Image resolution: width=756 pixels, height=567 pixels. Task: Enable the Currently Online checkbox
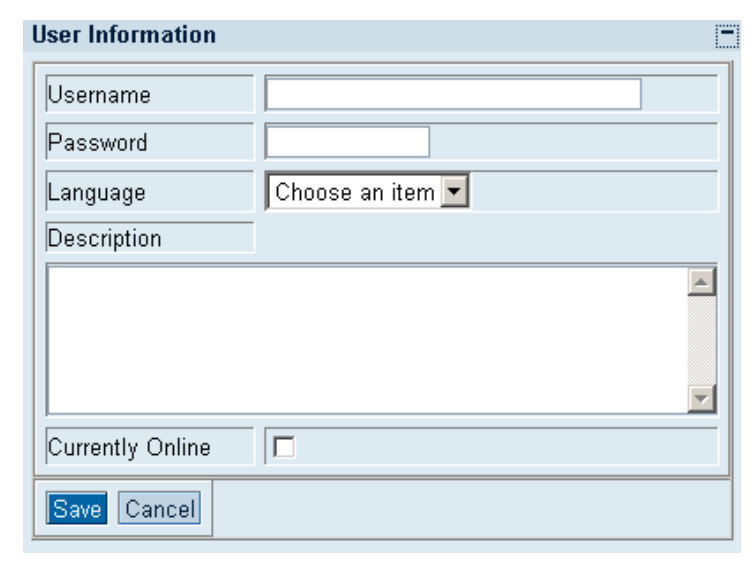pos(284,448)
